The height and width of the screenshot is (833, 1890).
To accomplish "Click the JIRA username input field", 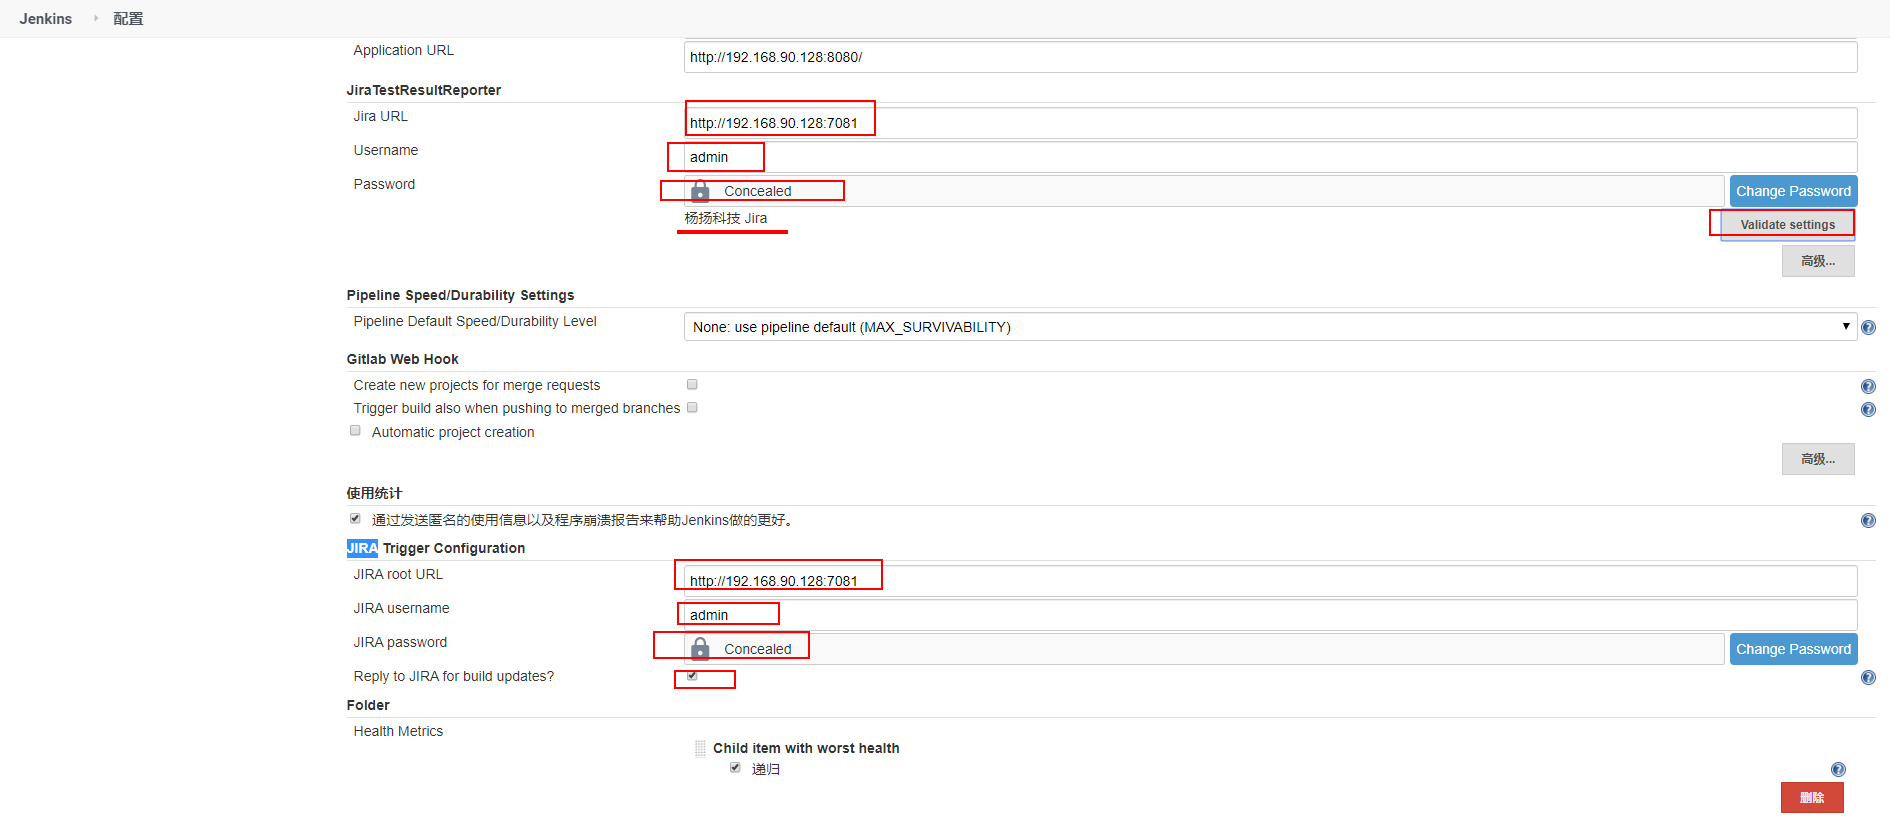I will [1270, 615].
